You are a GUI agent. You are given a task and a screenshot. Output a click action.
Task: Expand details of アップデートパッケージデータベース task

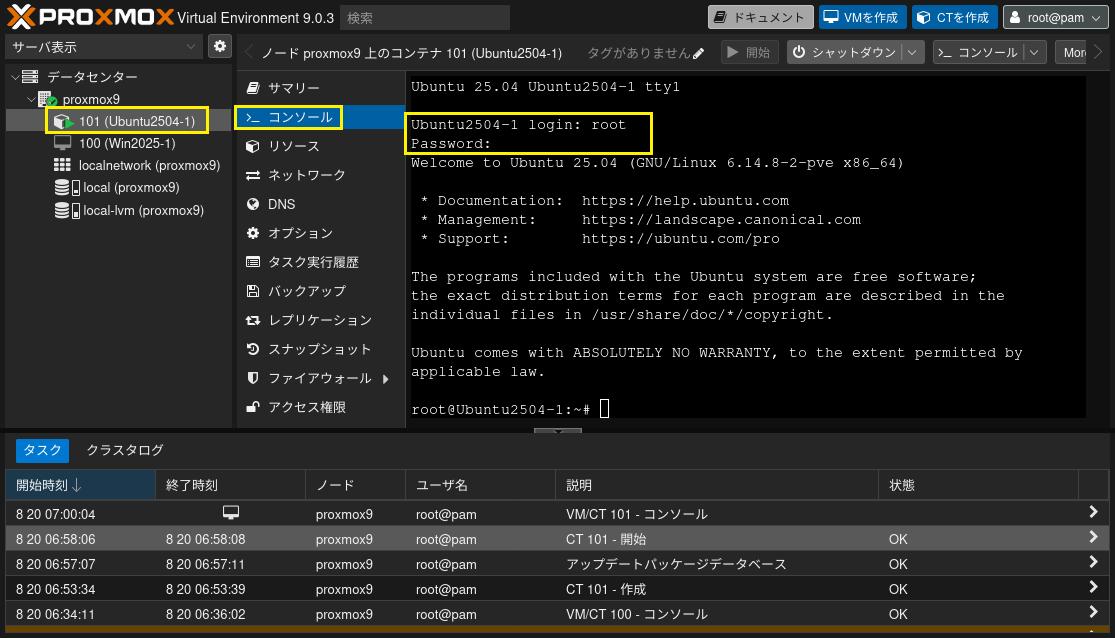click(1094, 562)
